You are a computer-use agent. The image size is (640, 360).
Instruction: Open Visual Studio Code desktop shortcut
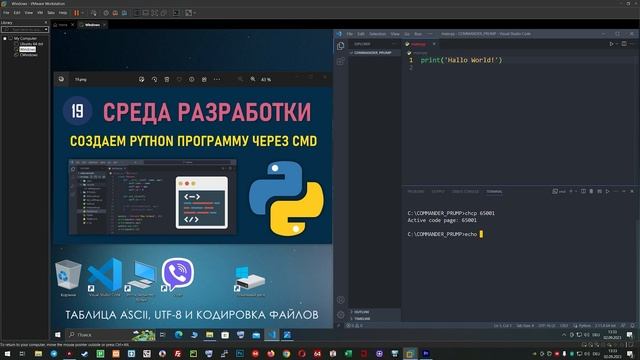click(x=105, y=277)
